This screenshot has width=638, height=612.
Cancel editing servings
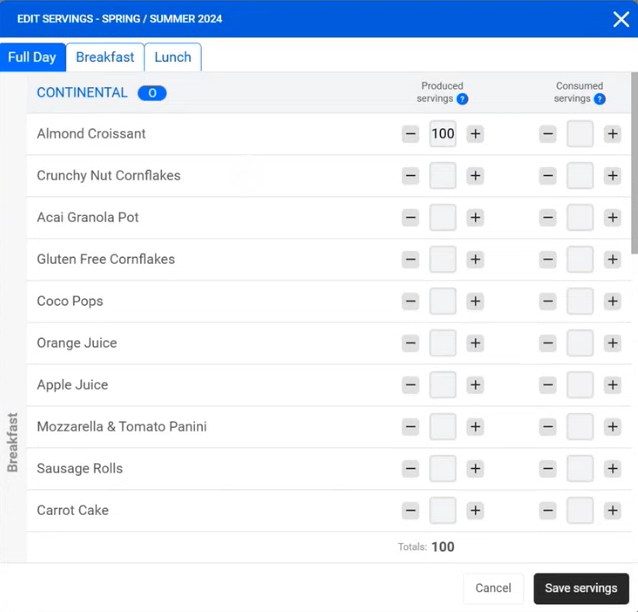(x=493, y=588)
